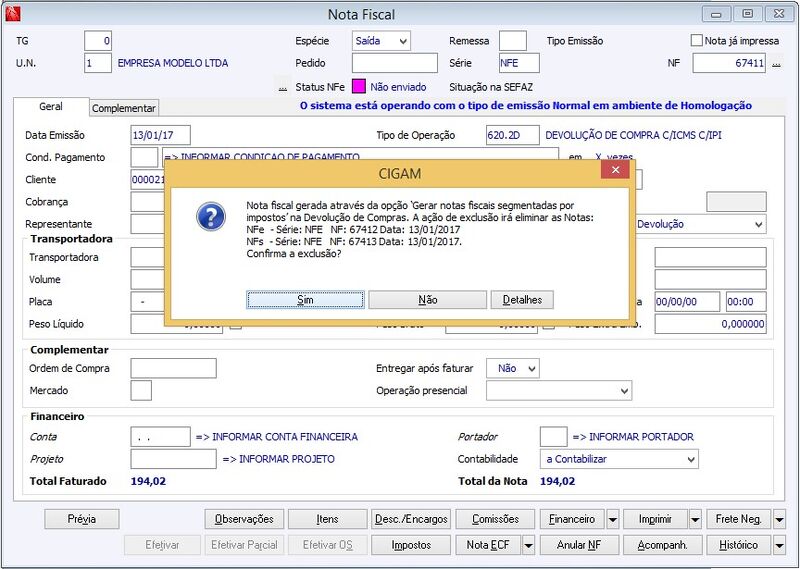The height and width of the screenshot is (569, 800).
Task: Click the Projeto input field
Action: [x=173, y=459]
